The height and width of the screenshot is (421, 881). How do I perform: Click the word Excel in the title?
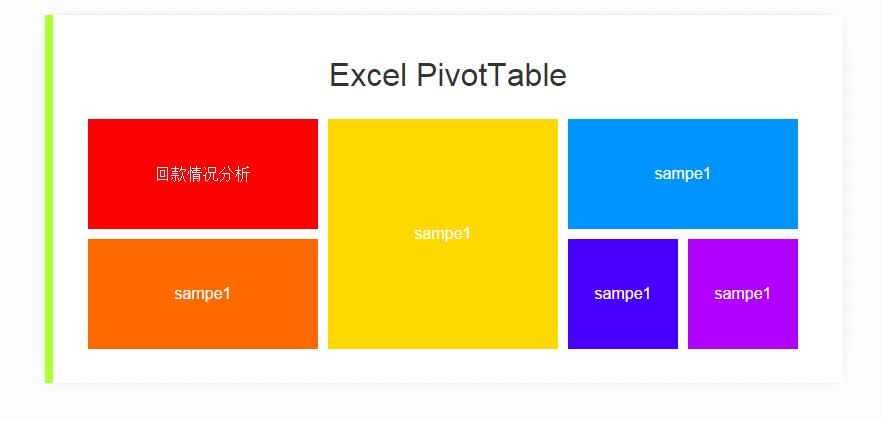pos(368,75)
